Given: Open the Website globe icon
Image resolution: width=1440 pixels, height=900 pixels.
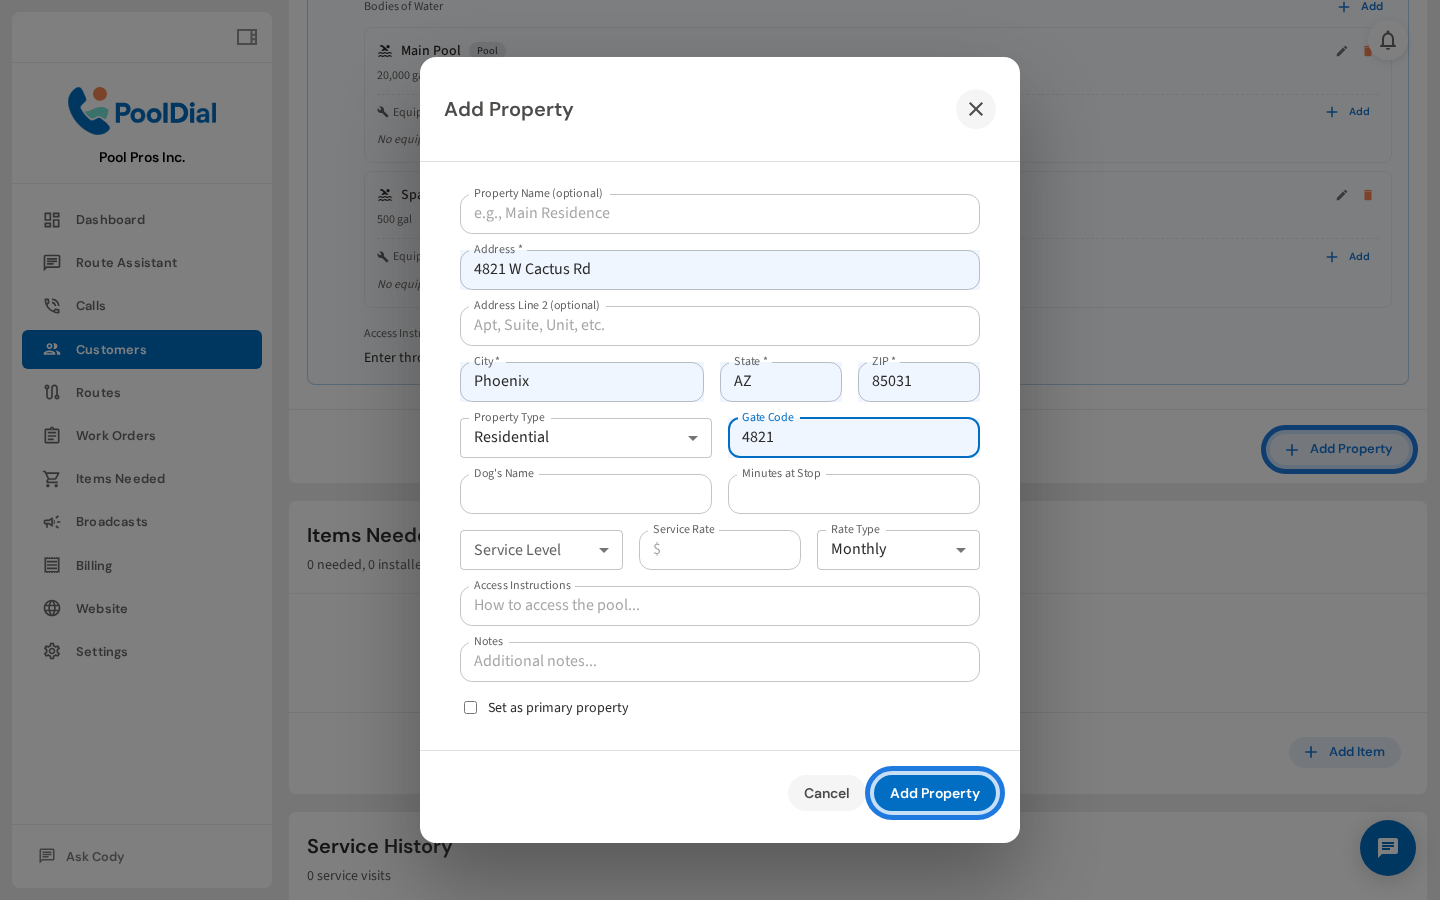Looking at the screenshot, I should [x=52, y=608].
